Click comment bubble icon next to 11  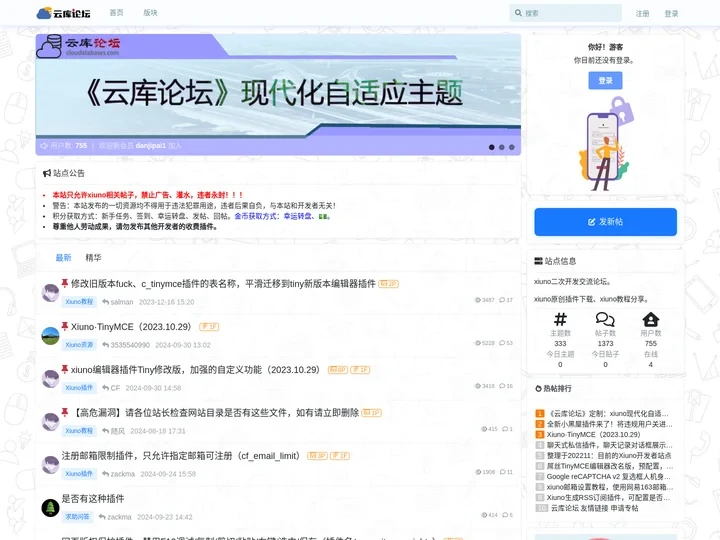click(x=503, y=472)
